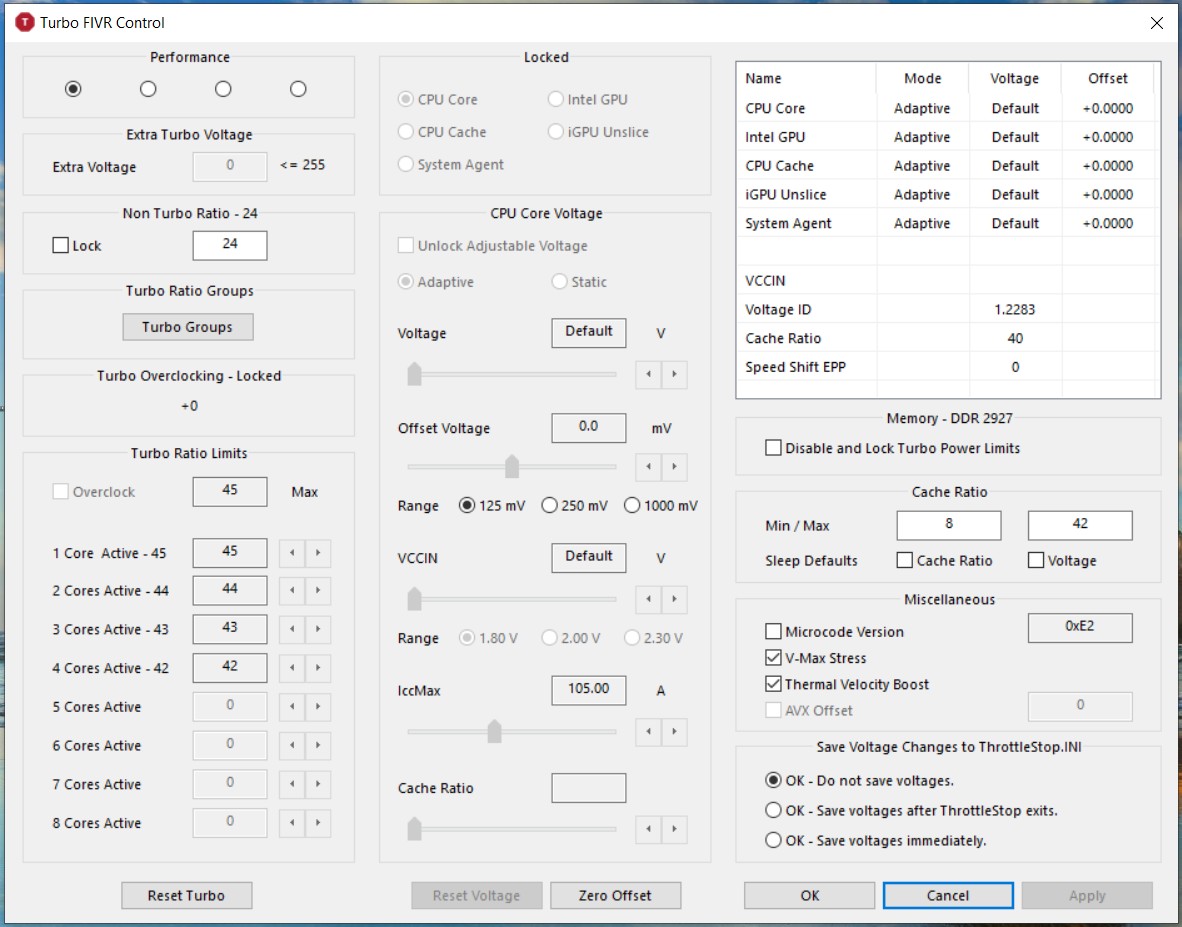The image size is (1182, 927).
Task: Click left arrow next to Offset Voltage slider
Action: pyautogui.click(x=648, y=467)
